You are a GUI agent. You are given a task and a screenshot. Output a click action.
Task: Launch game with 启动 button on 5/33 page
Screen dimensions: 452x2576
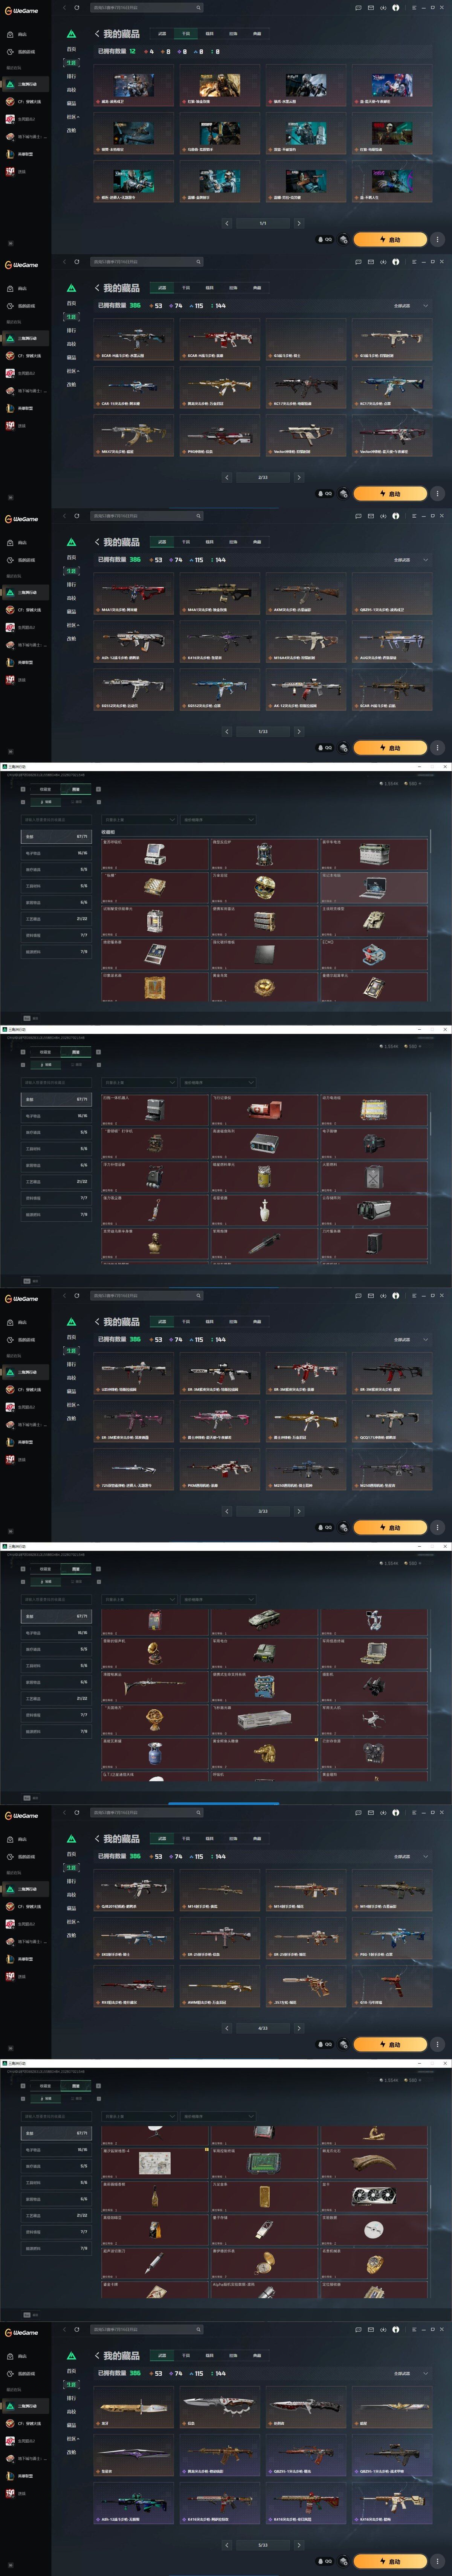[390, 2562]
